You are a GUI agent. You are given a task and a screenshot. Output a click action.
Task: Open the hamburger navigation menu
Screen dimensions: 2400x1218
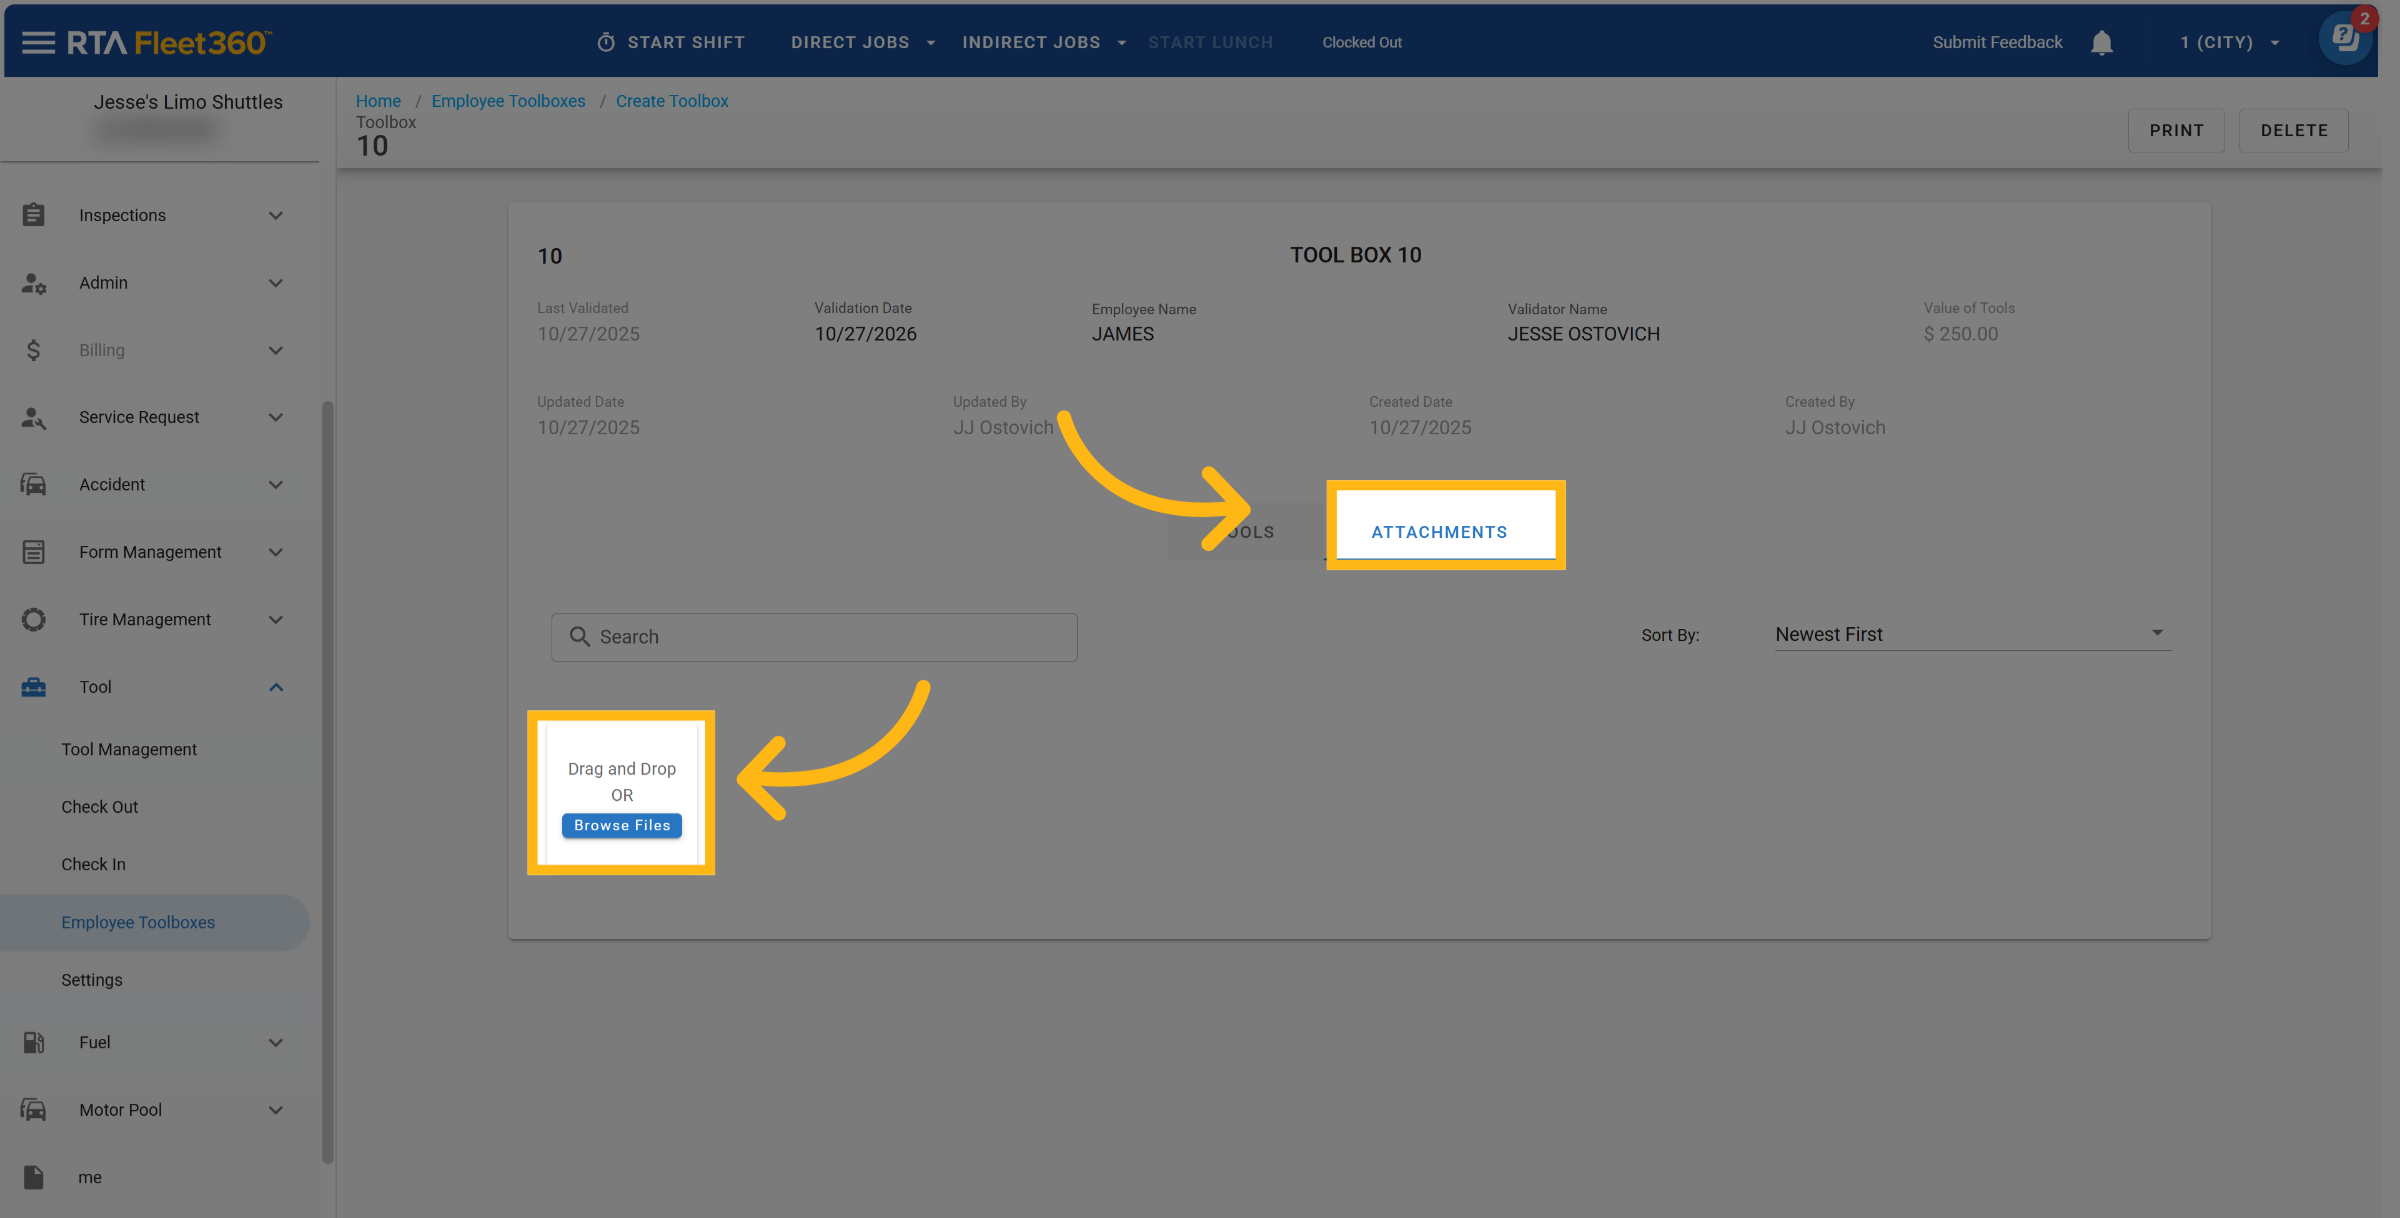pyautogui.click(x=38, y=42)
